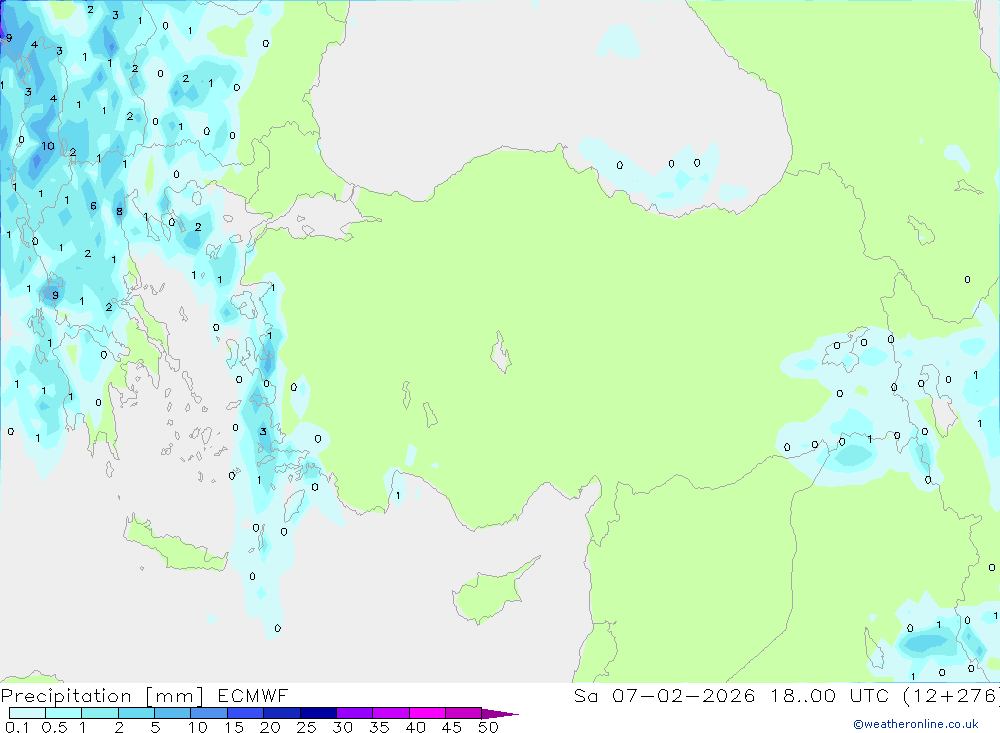Click the '35' legend scale label

pos(379,727)
